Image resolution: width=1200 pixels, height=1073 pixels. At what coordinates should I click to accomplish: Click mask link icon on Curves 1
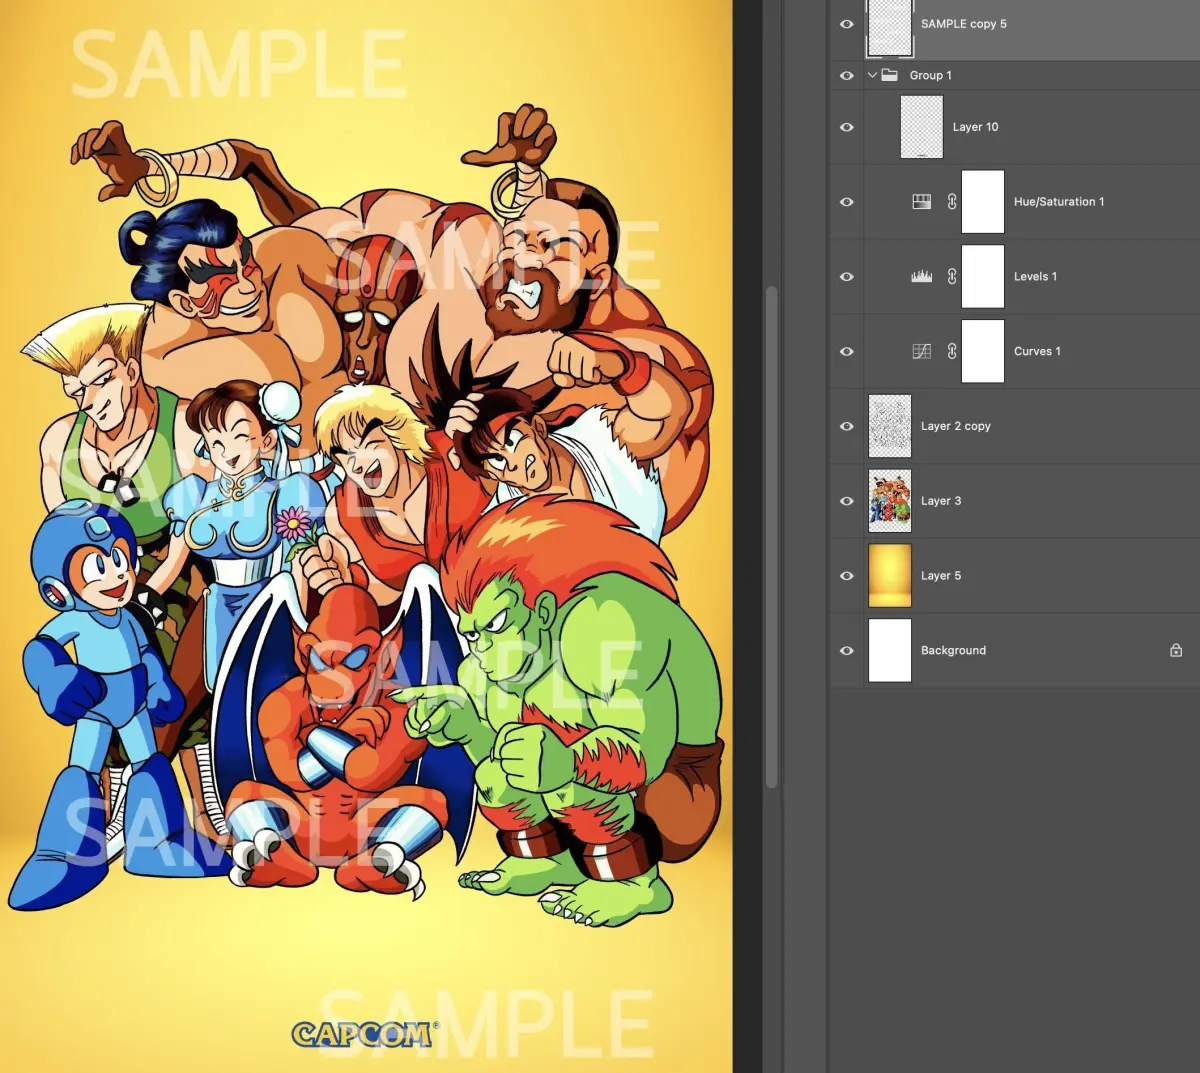pyautogui.click(x=952, y=352)
